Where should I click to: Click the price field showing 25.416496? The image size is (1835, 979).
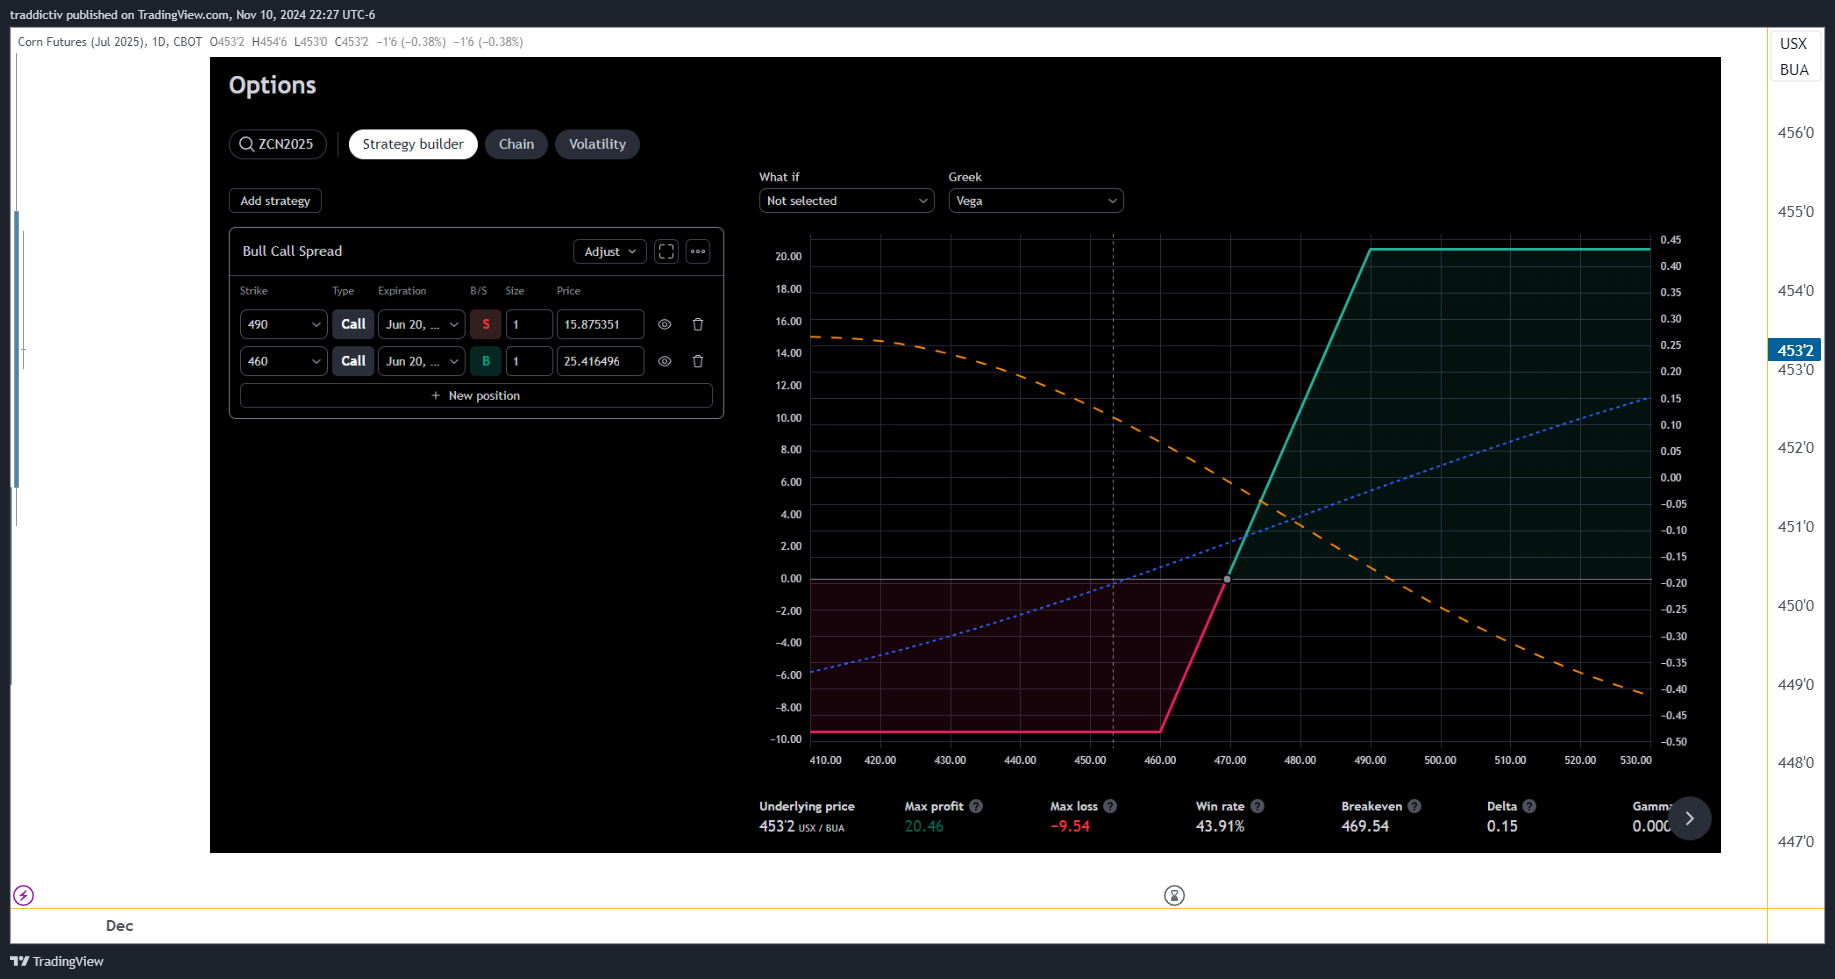600,361
